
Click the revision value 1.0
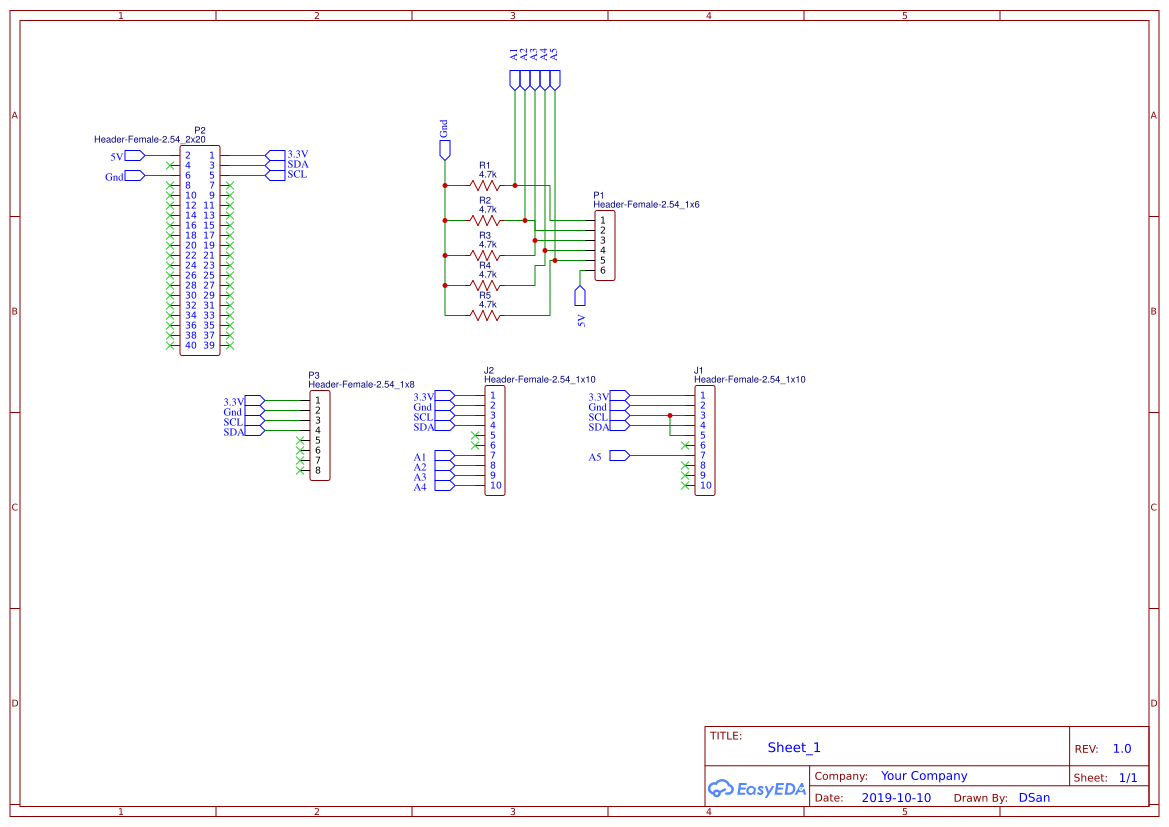(1121, 749)
